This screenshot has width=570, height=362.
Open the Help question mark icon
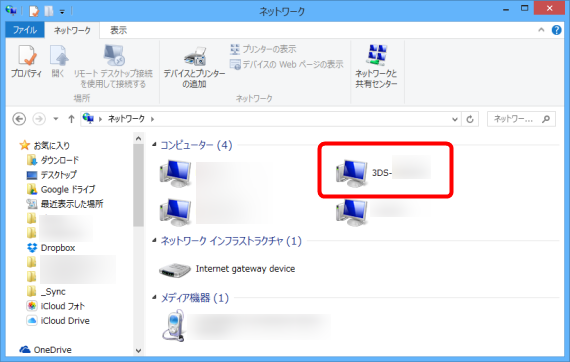556,30
